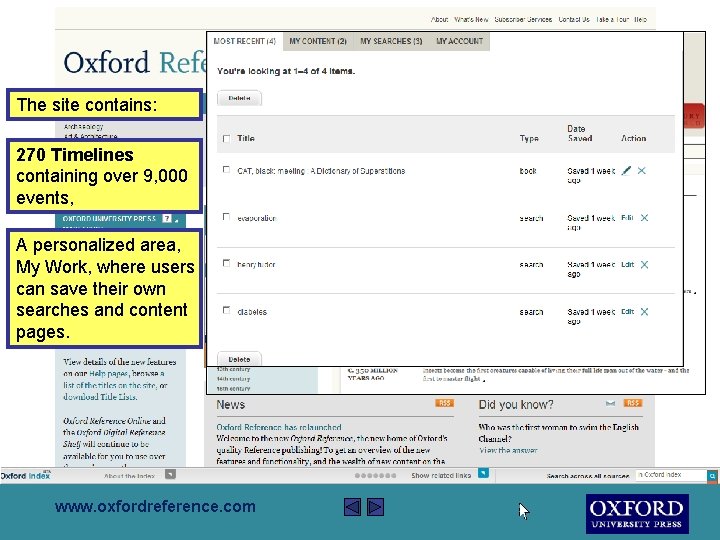Open the CAT, black: meeting title

tap(321, 171)
